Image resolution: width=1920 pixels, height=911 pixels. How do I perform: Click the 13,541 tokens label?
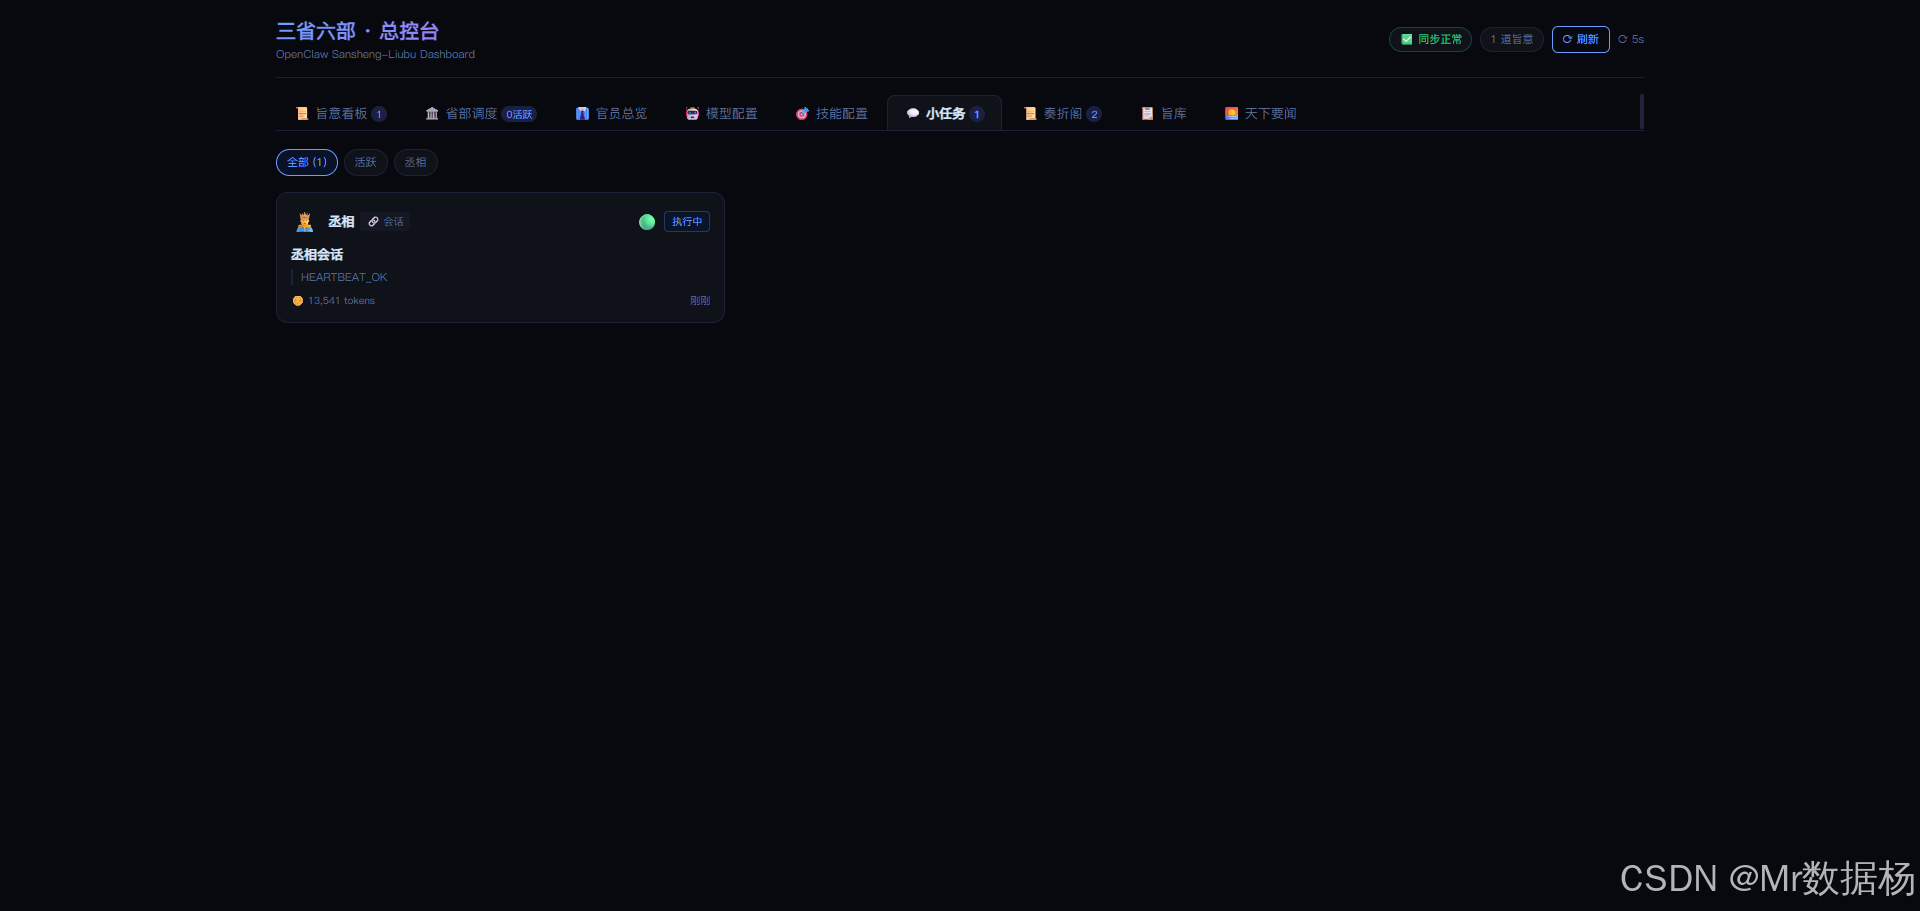tap(341, 301)
